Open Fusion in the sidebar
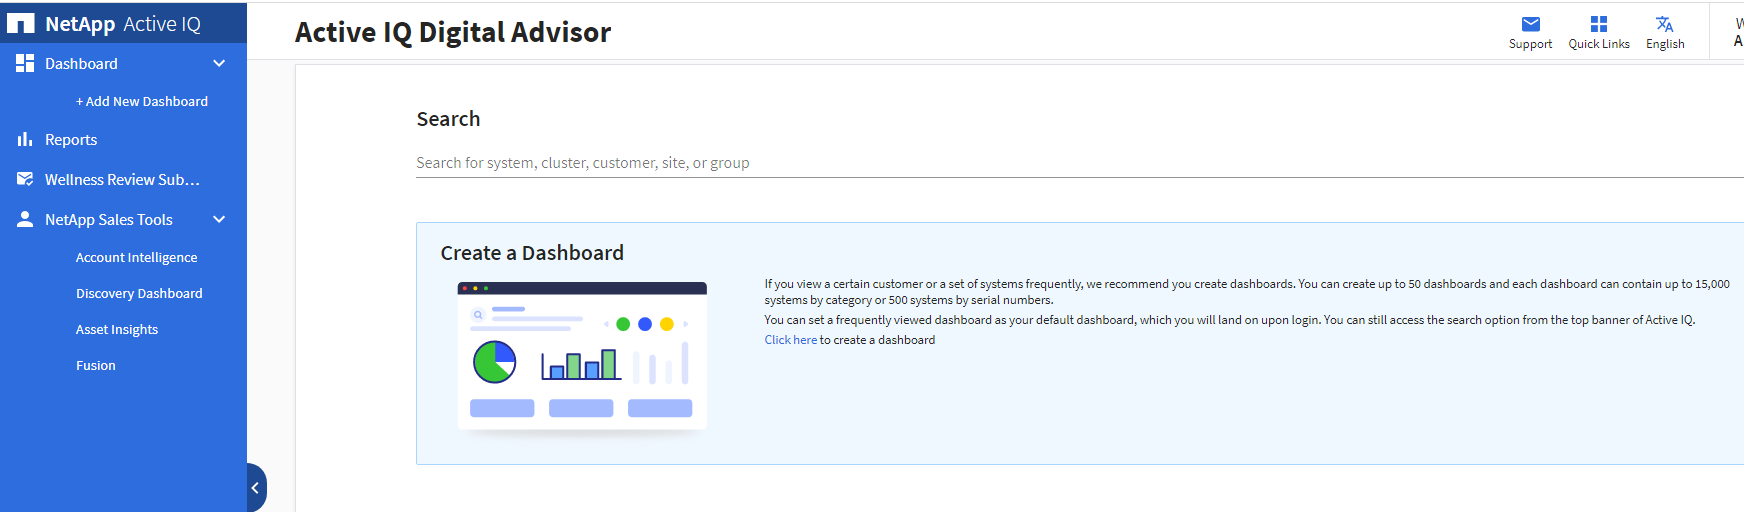The image size is (1744, 512). (96, 365)
